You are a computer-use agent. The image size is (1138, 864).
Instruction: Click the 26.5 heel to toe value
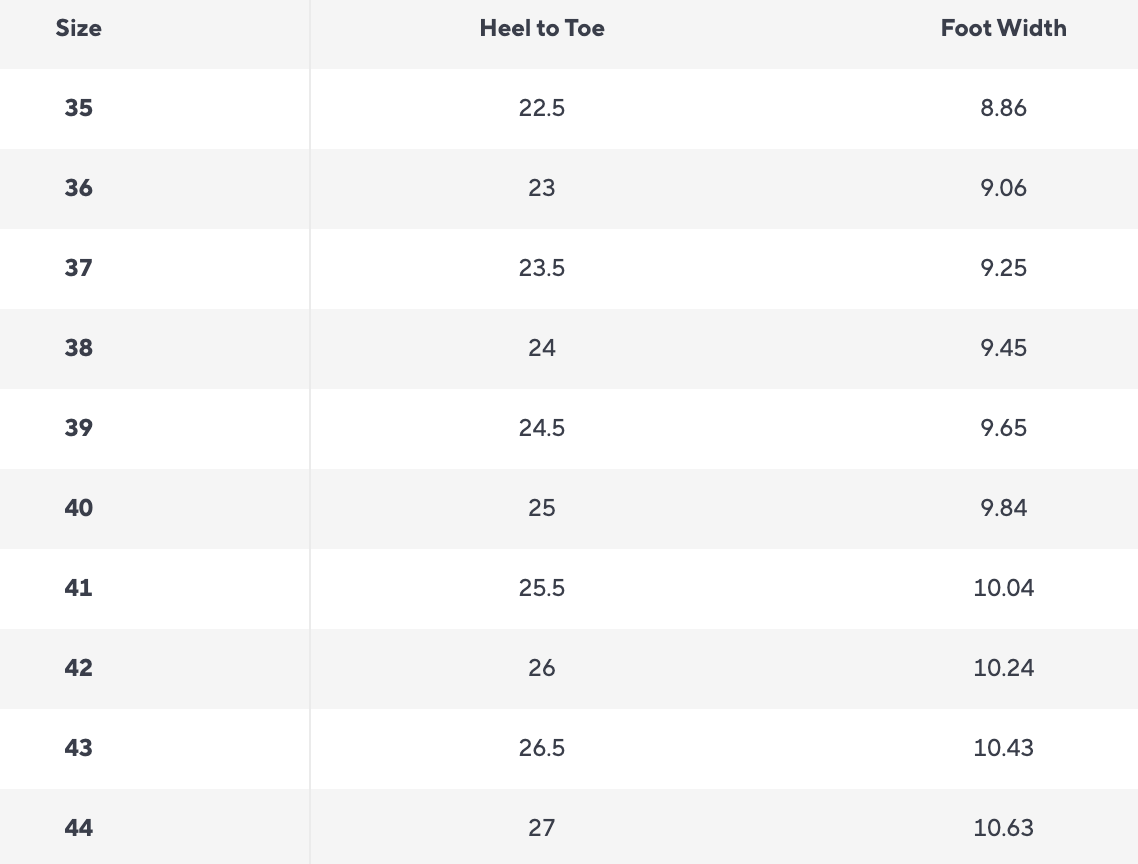tap(542, 748)
